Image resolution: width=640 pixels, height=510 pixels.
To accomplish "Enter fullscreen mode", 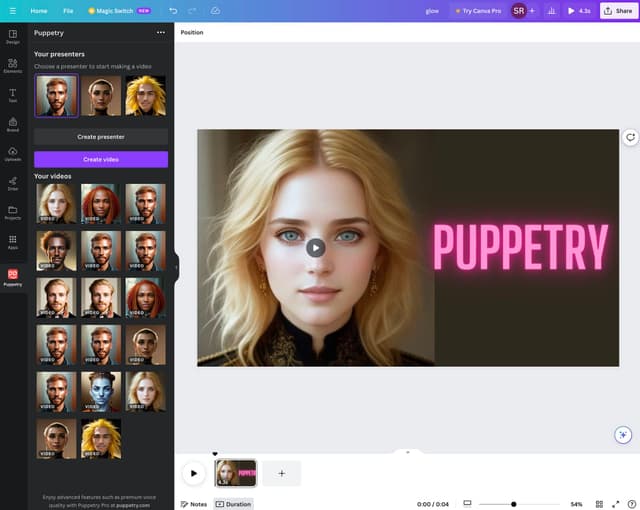I will (x=616, y=504).
